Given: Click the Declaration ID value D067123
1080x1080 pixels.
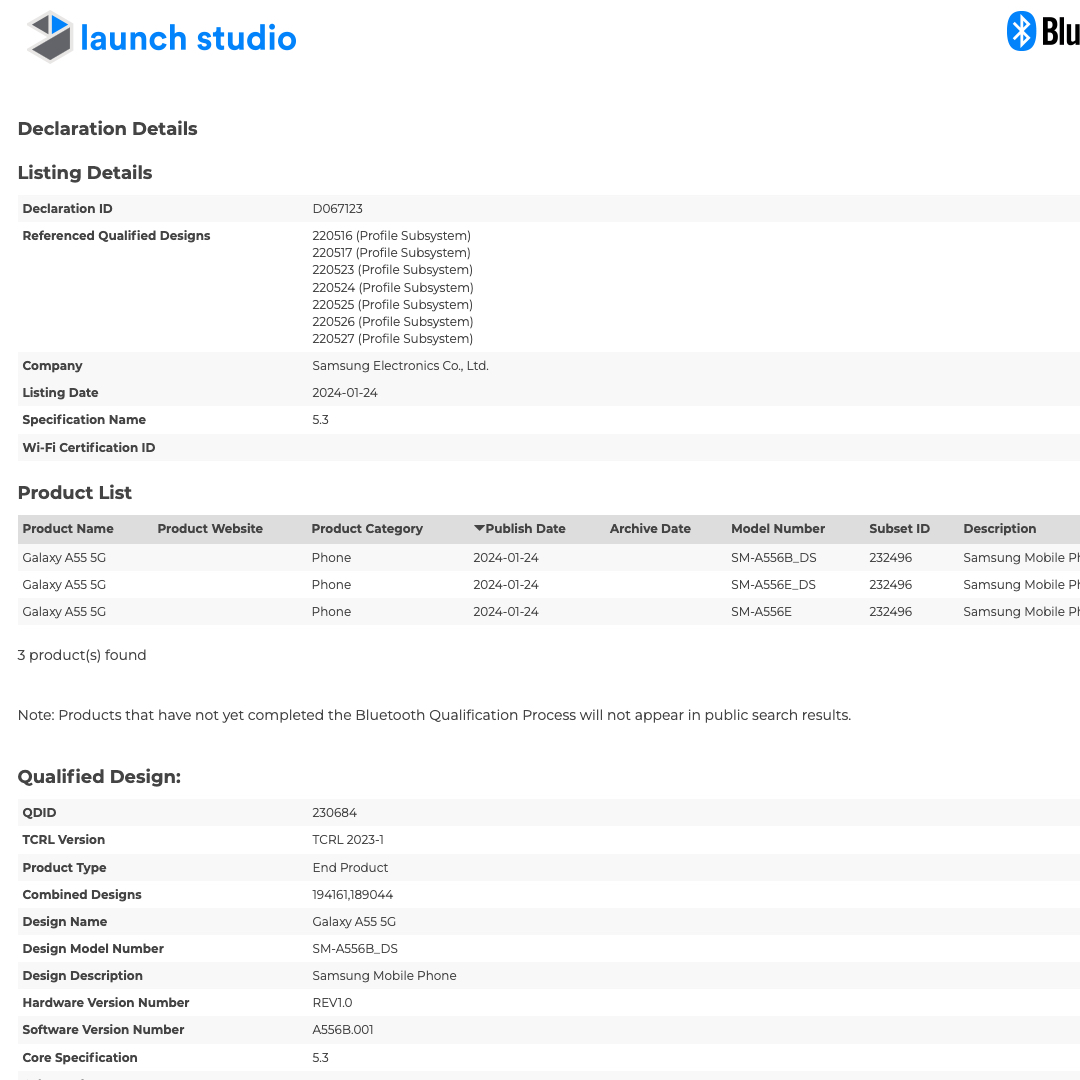Looking at the screenshot, I should [337, 209].
